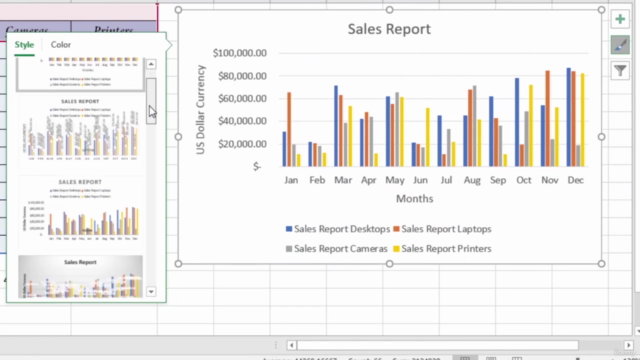The image size is (640, 360).
Task: Click the top-center chart resize handle
Action: pyautogui.click(x=389, y=10)
